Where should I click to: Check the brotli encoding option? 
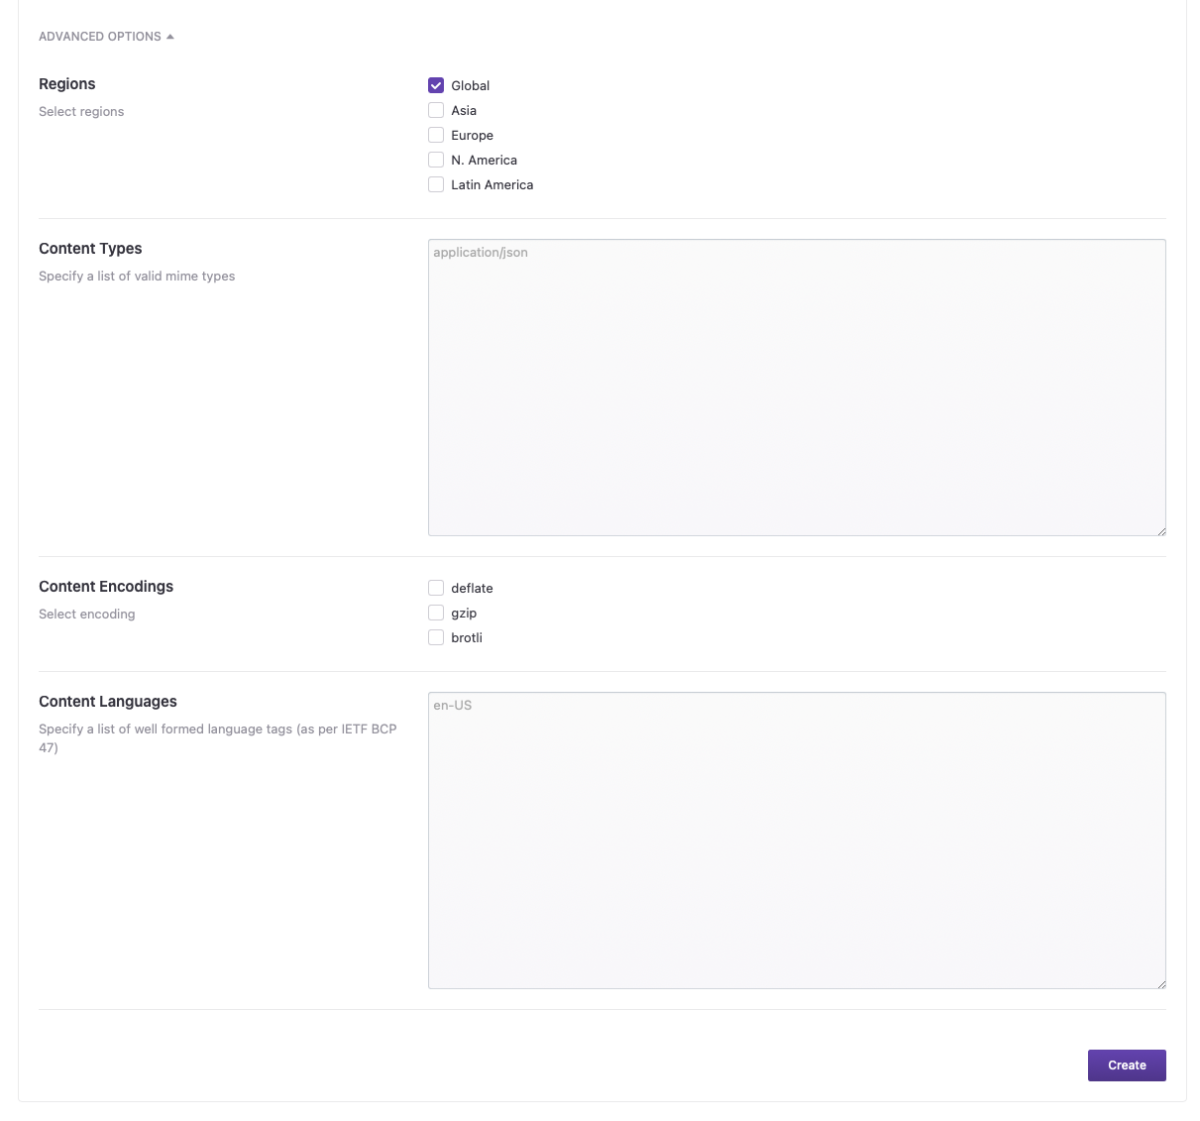point(436,637)
